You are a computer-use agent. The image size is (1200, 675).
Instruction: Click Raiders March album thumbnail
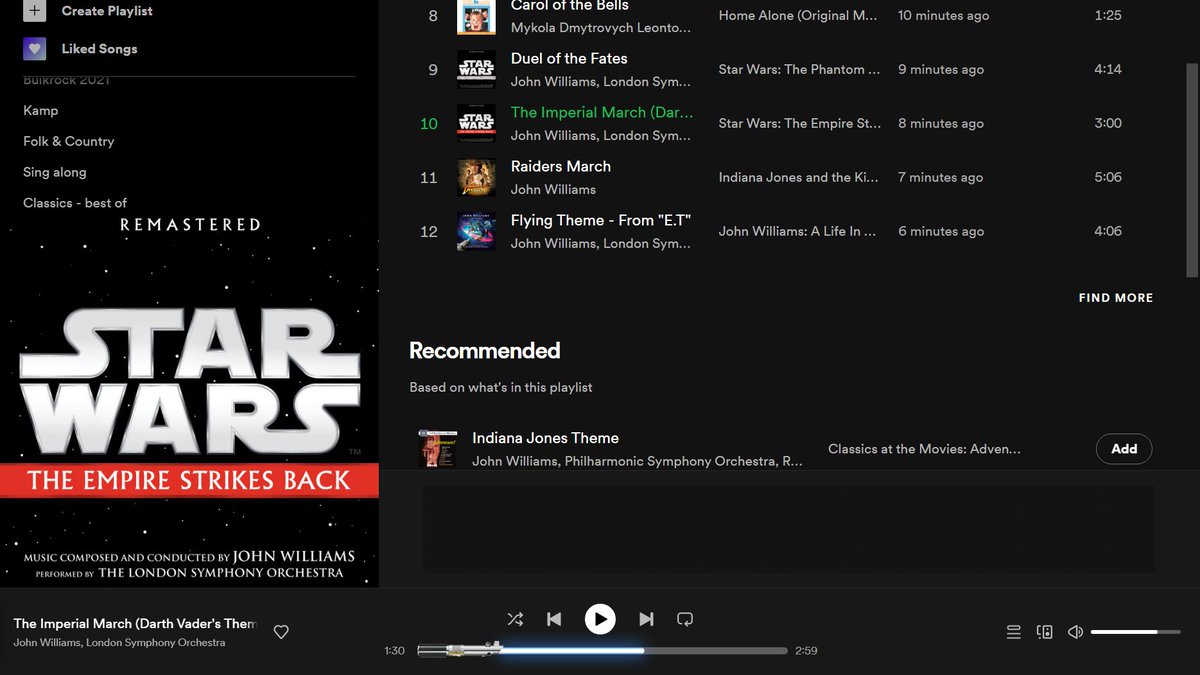pos(476,178)
